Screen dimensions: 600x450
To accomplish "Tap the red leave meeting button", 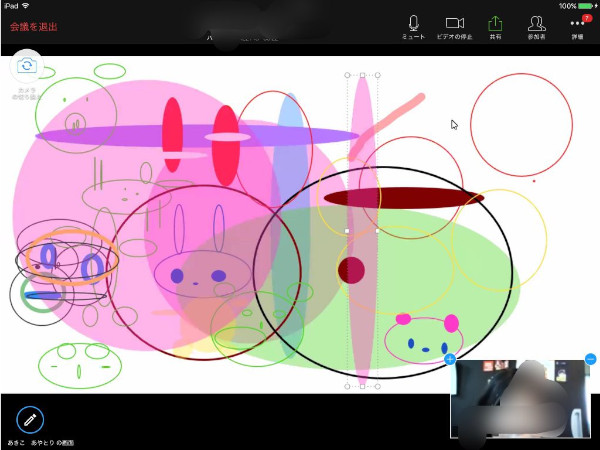I will (33, 27).
